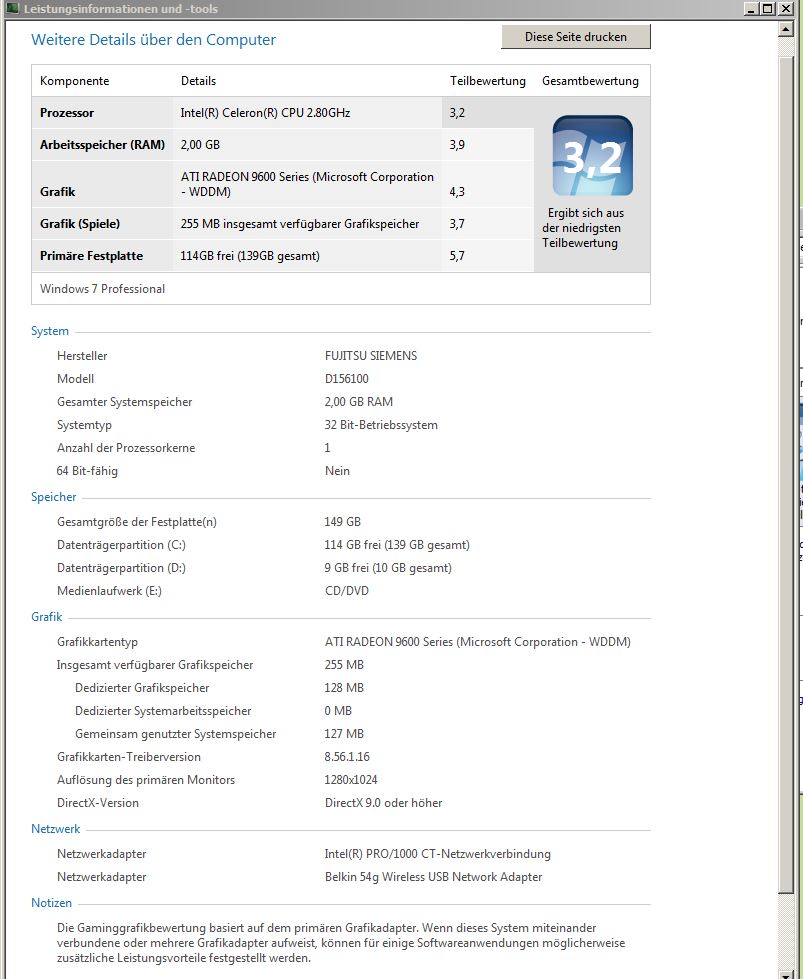Click the 3,7 gaming graphics subscore
Viewport: 803px width, 979px height.
click(457, 224)
